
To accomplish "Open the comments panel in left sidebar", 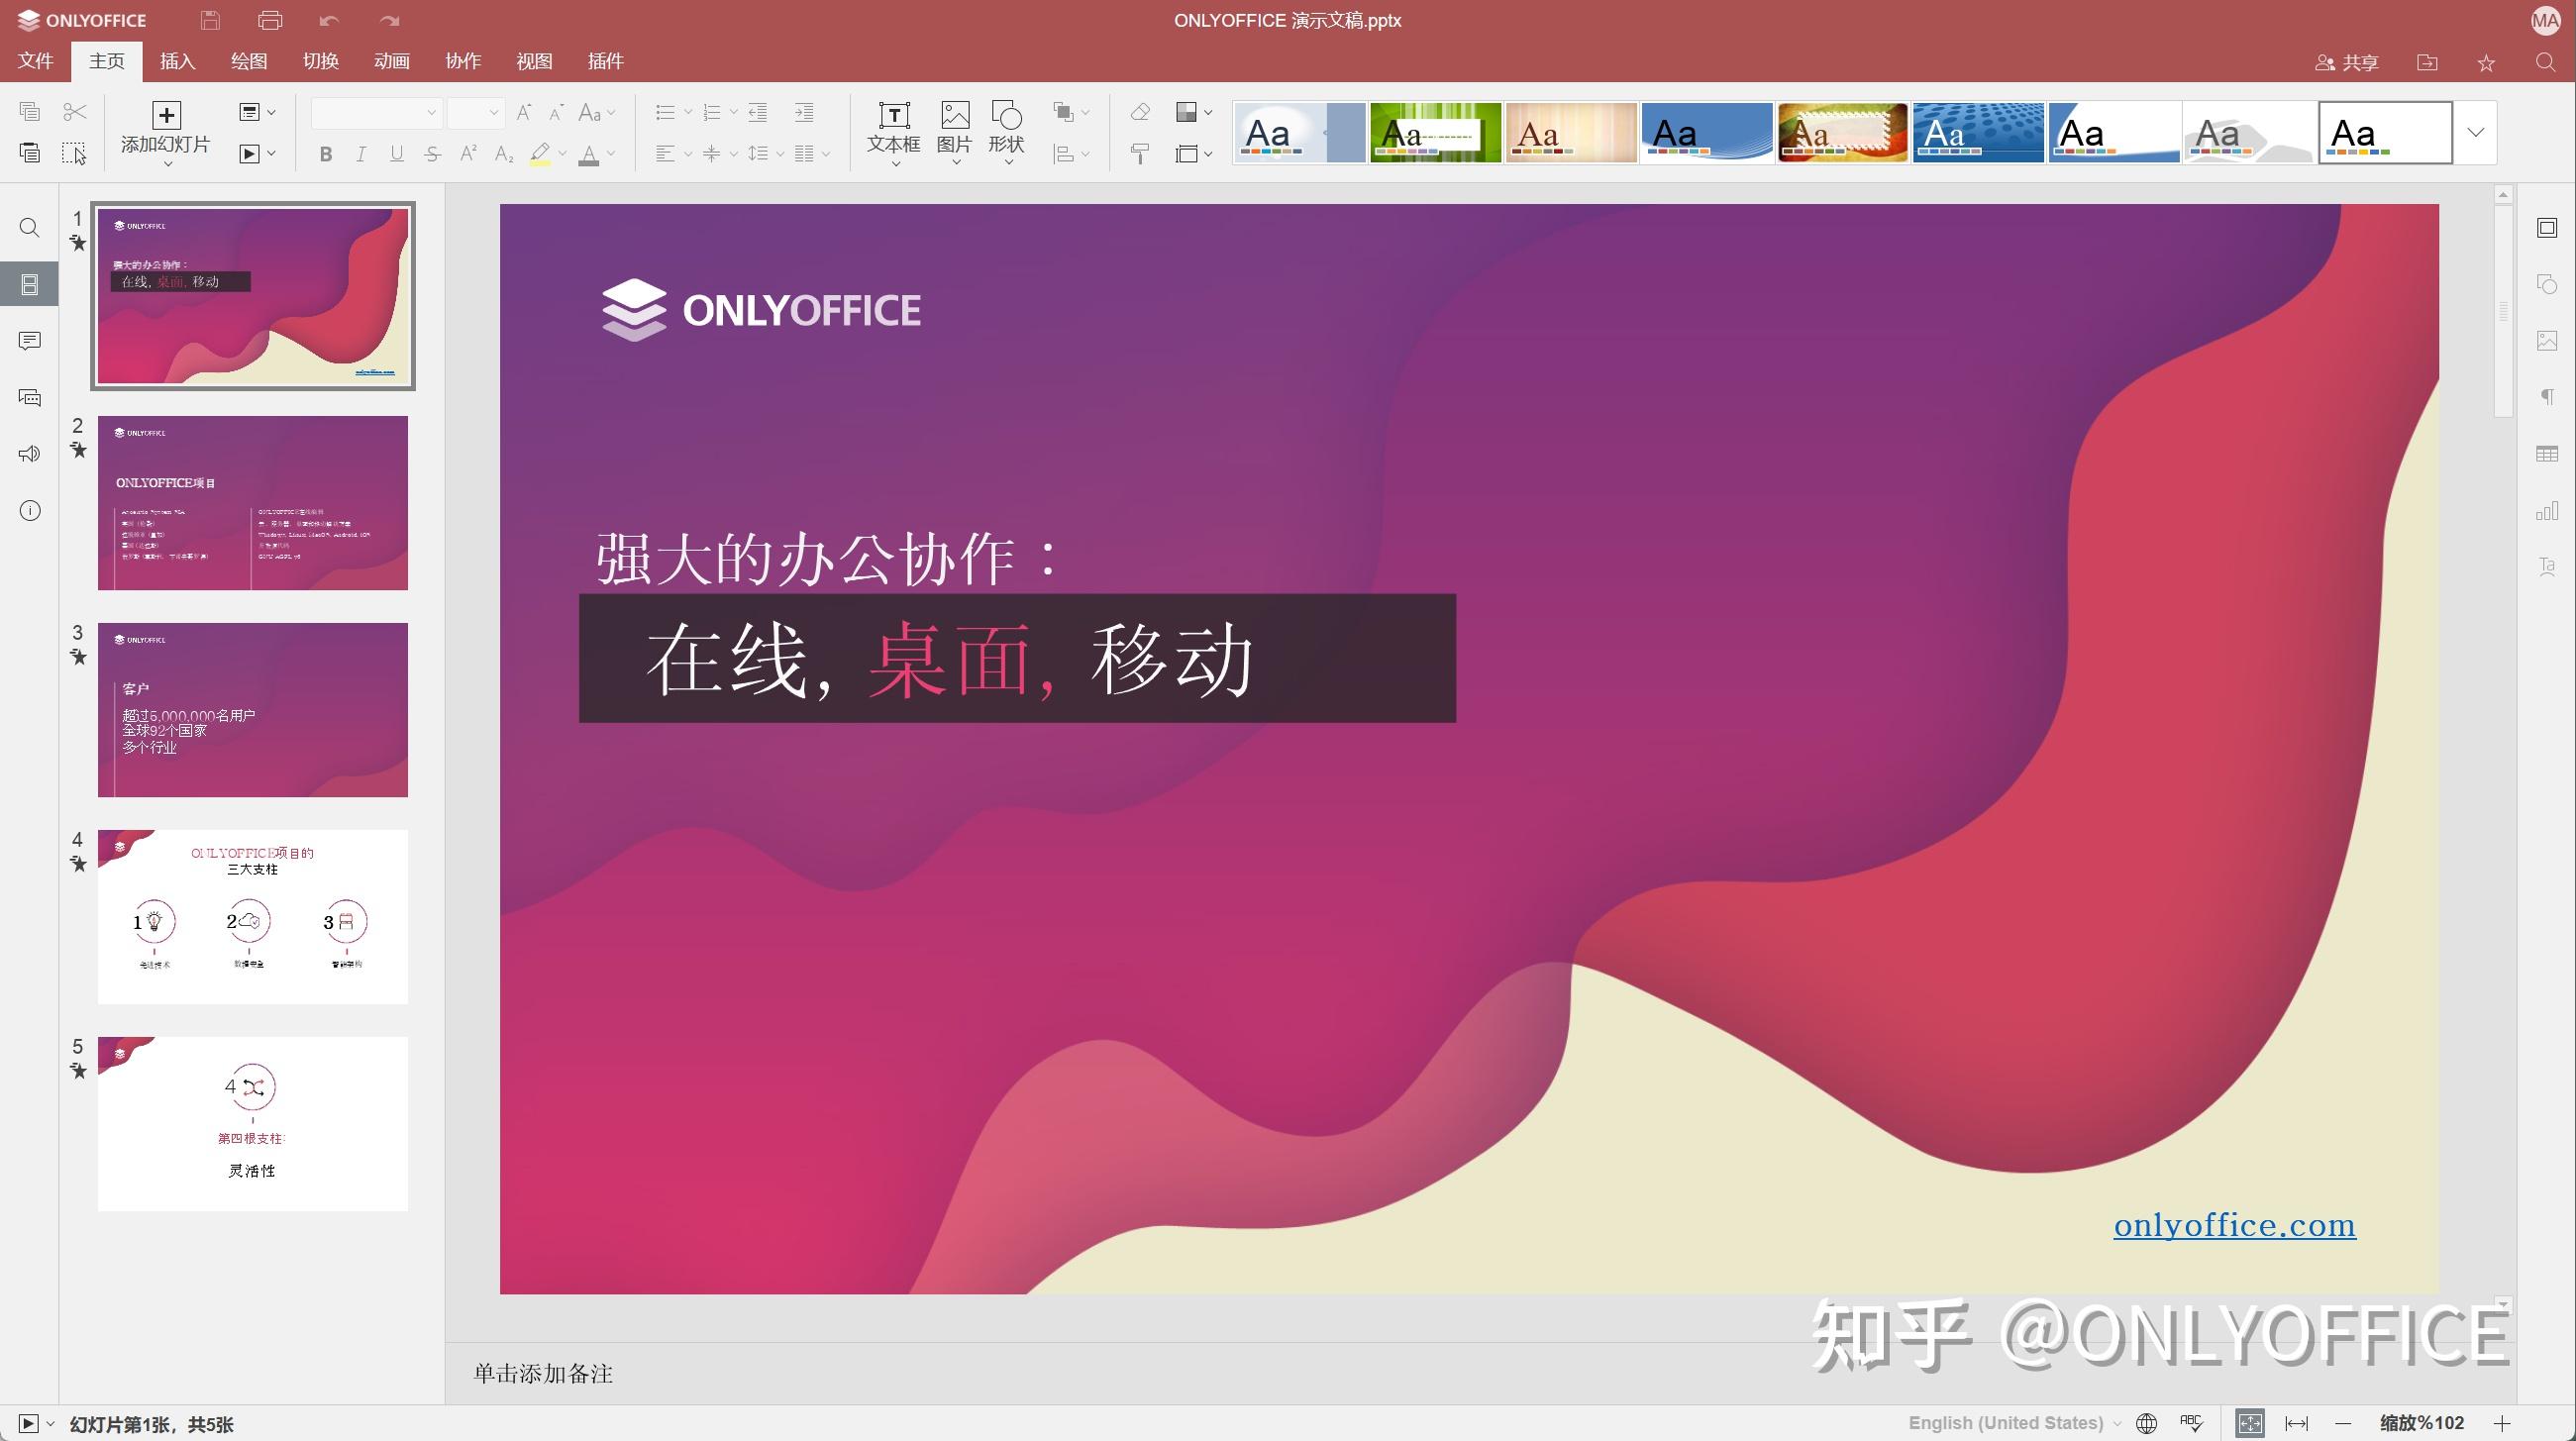I will (30, 341).
